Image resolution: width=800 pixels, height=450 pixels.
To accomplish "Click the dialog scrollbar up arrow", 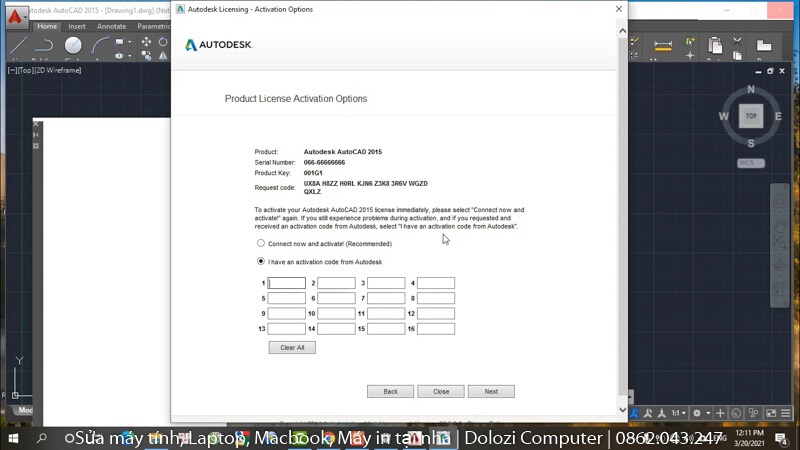I will pos(622,31).
